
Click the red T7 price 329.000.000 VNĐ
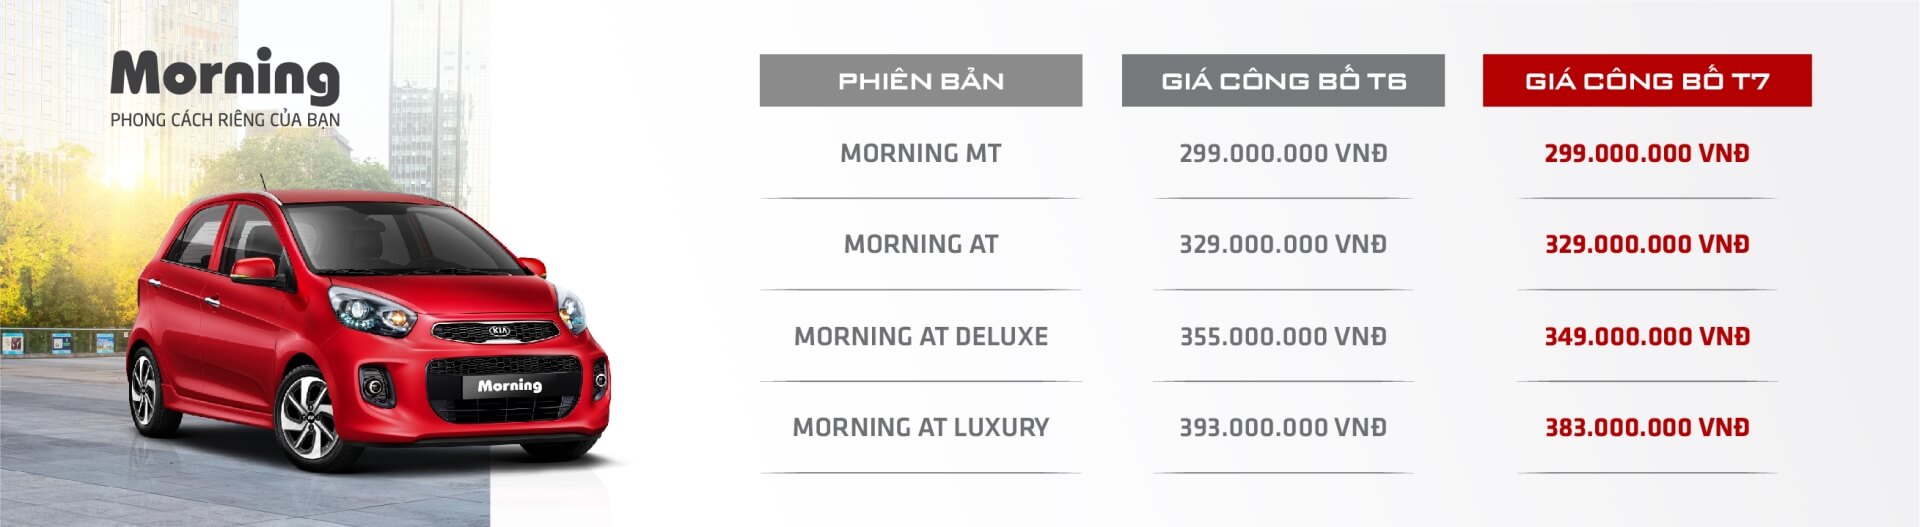pyautogui.click(x=1647, y=244)
